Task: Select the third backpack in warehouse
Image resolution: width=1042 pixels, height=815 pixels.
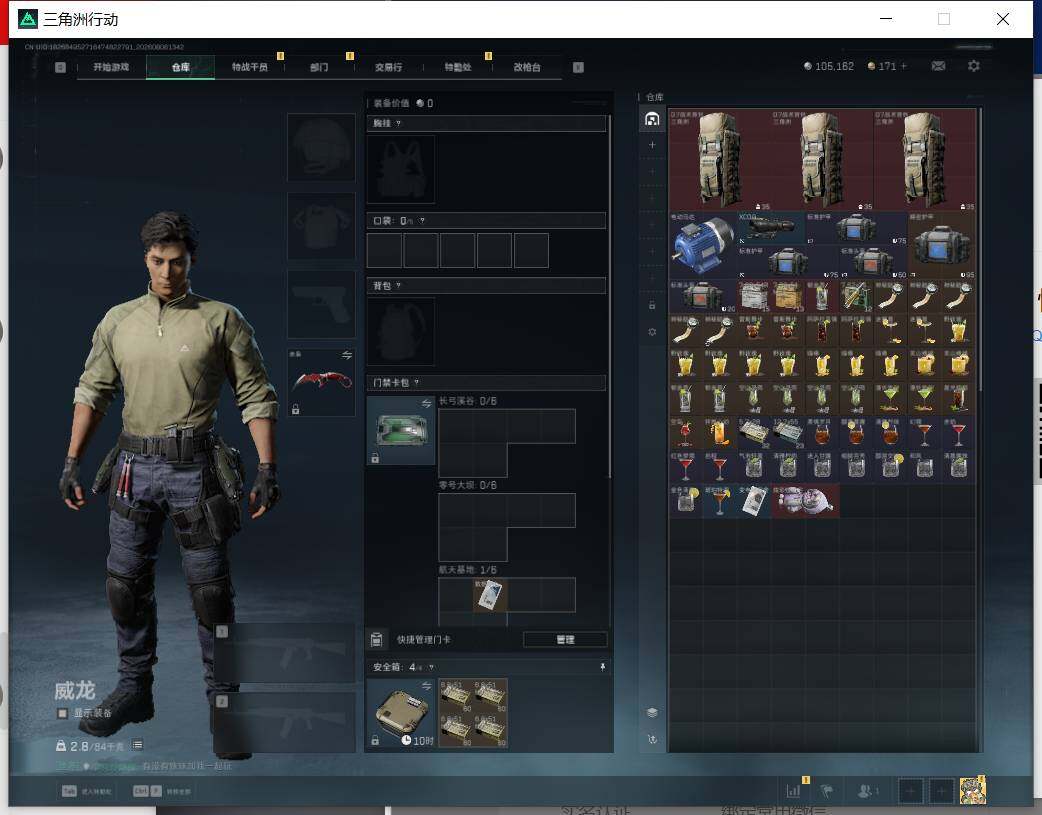Action: [924, 160]
